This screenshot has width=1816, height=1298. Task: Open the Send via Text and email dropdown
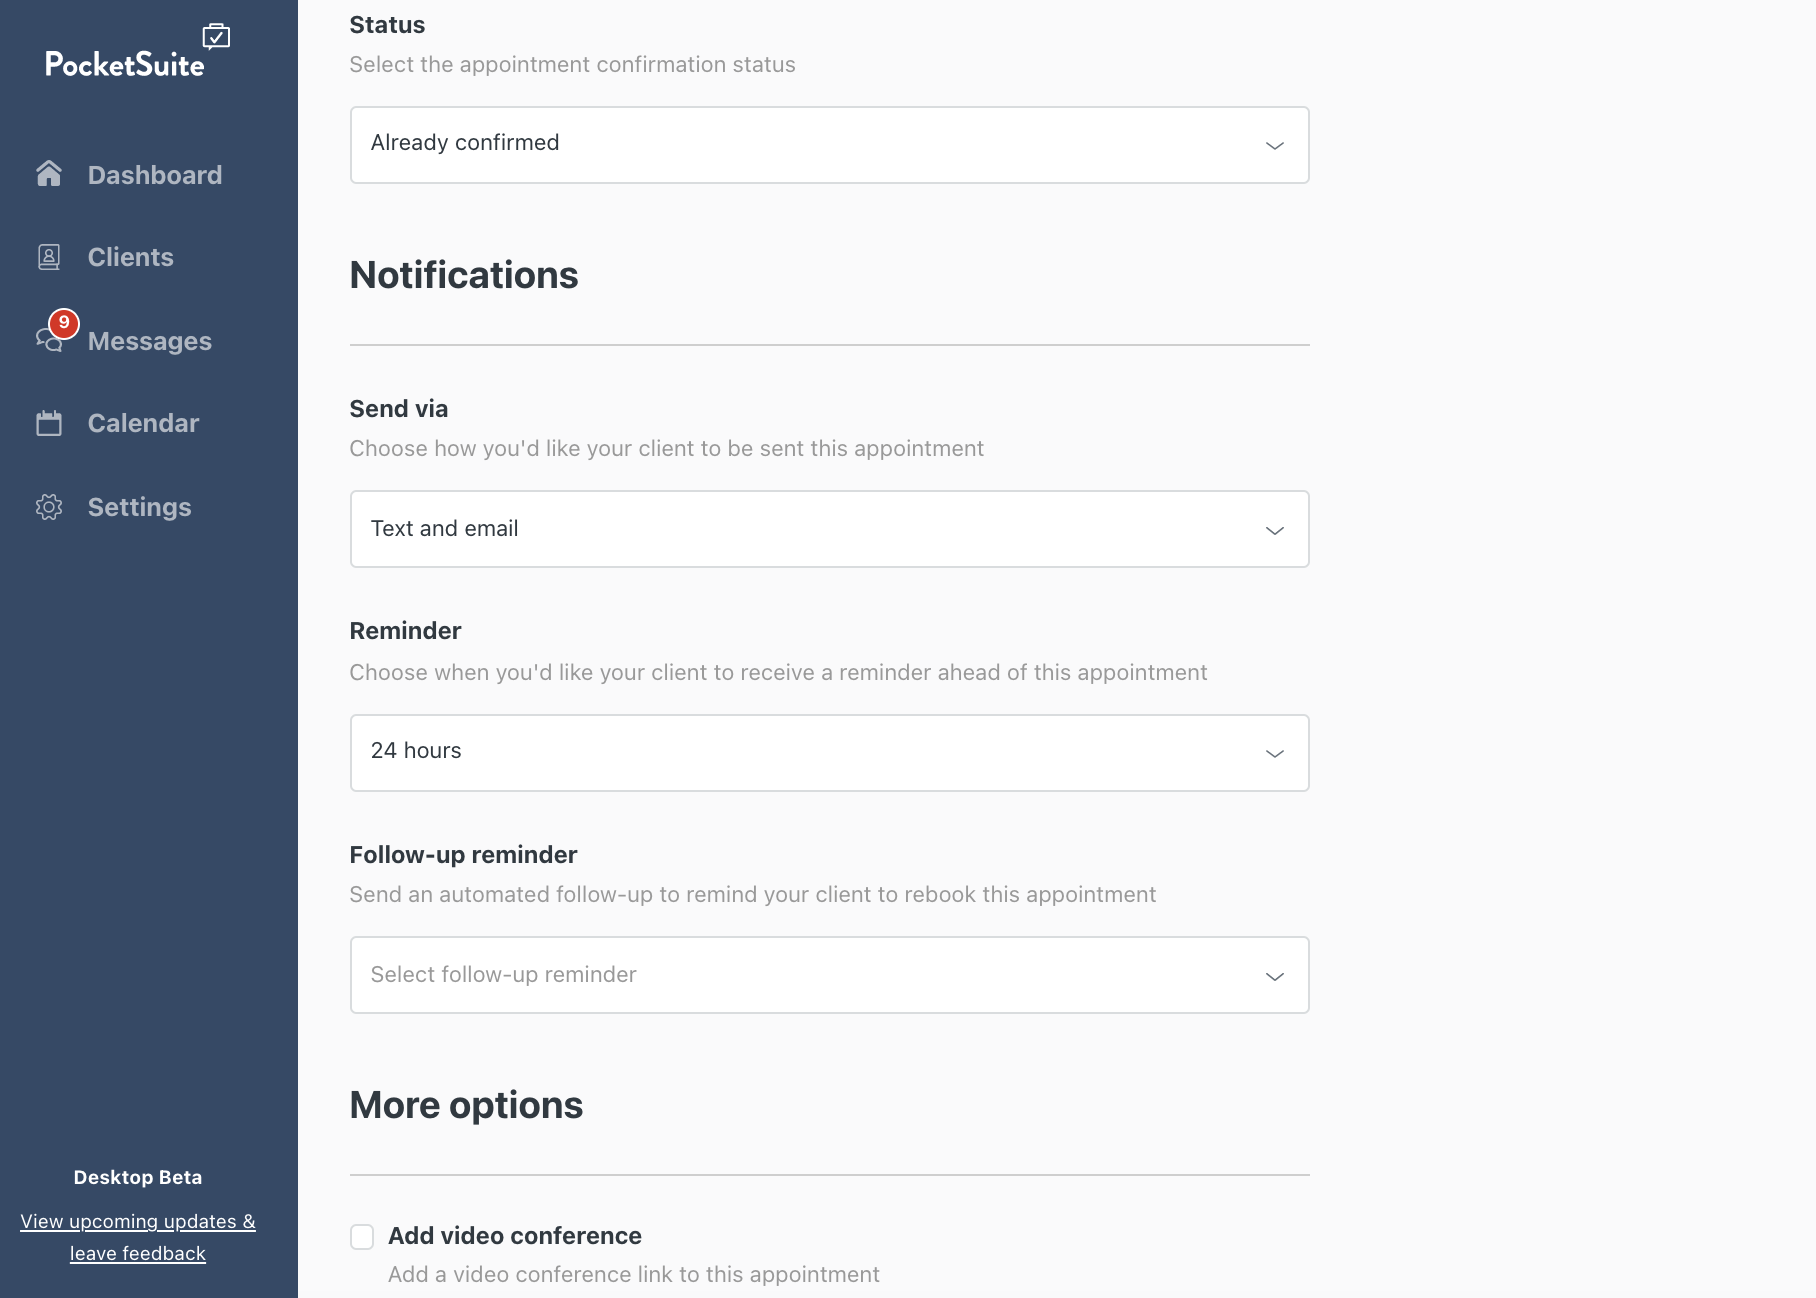tap(829, 529)
